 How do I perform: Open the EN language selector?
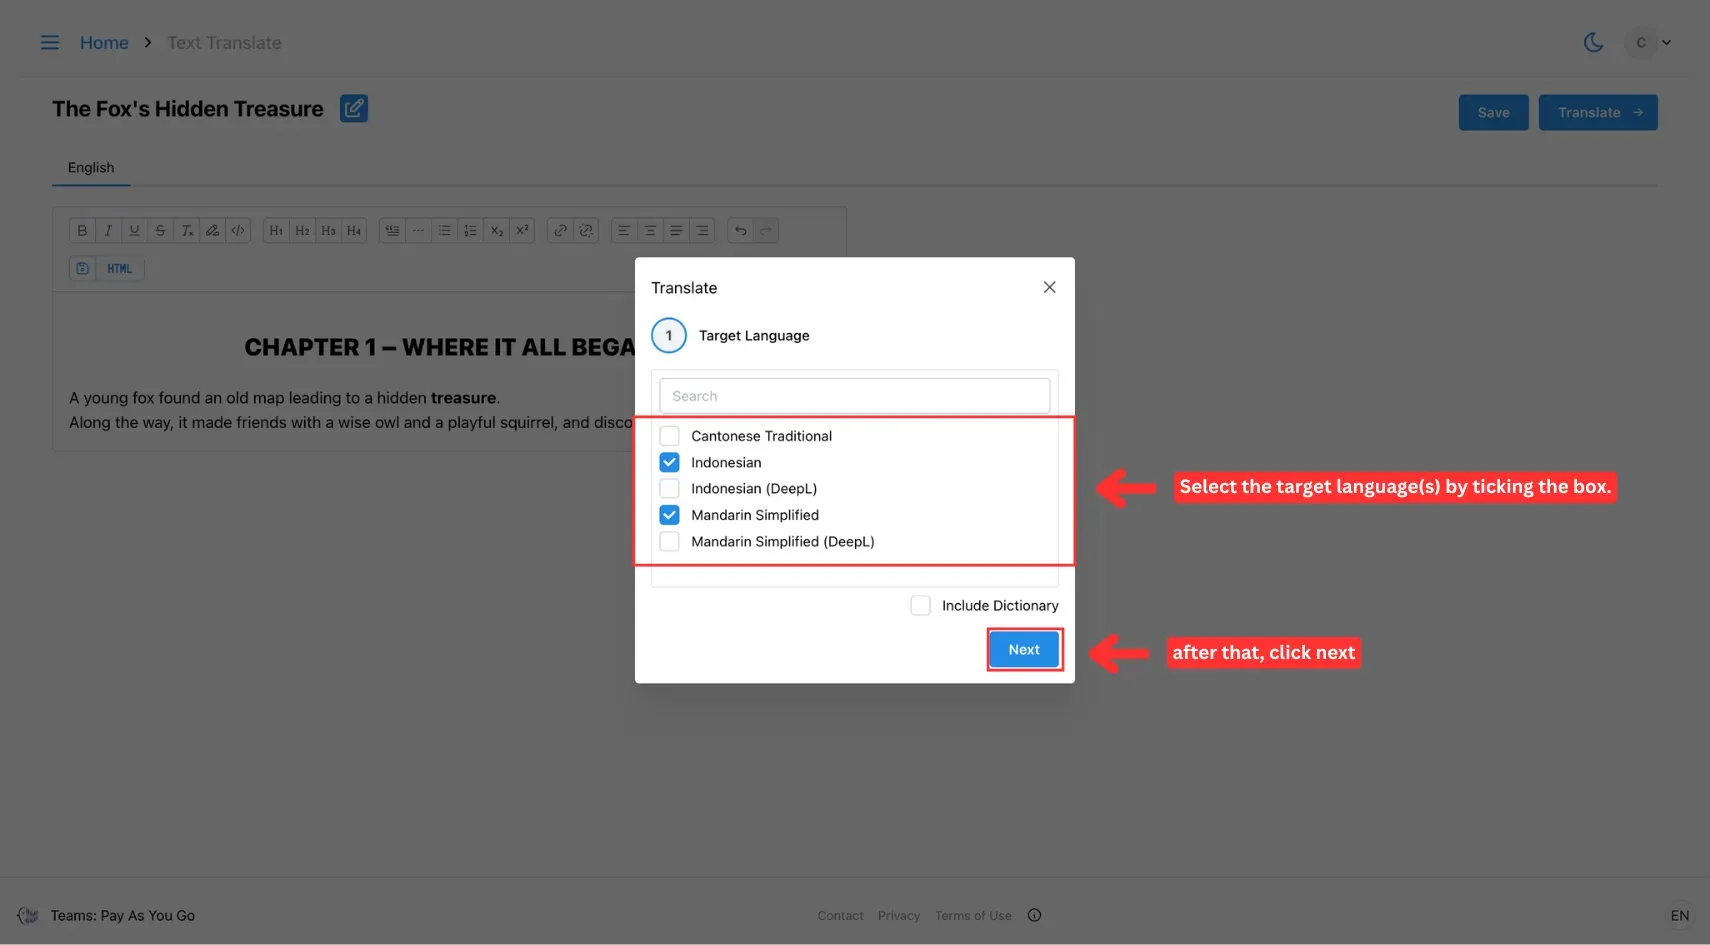click(1679, 915)
